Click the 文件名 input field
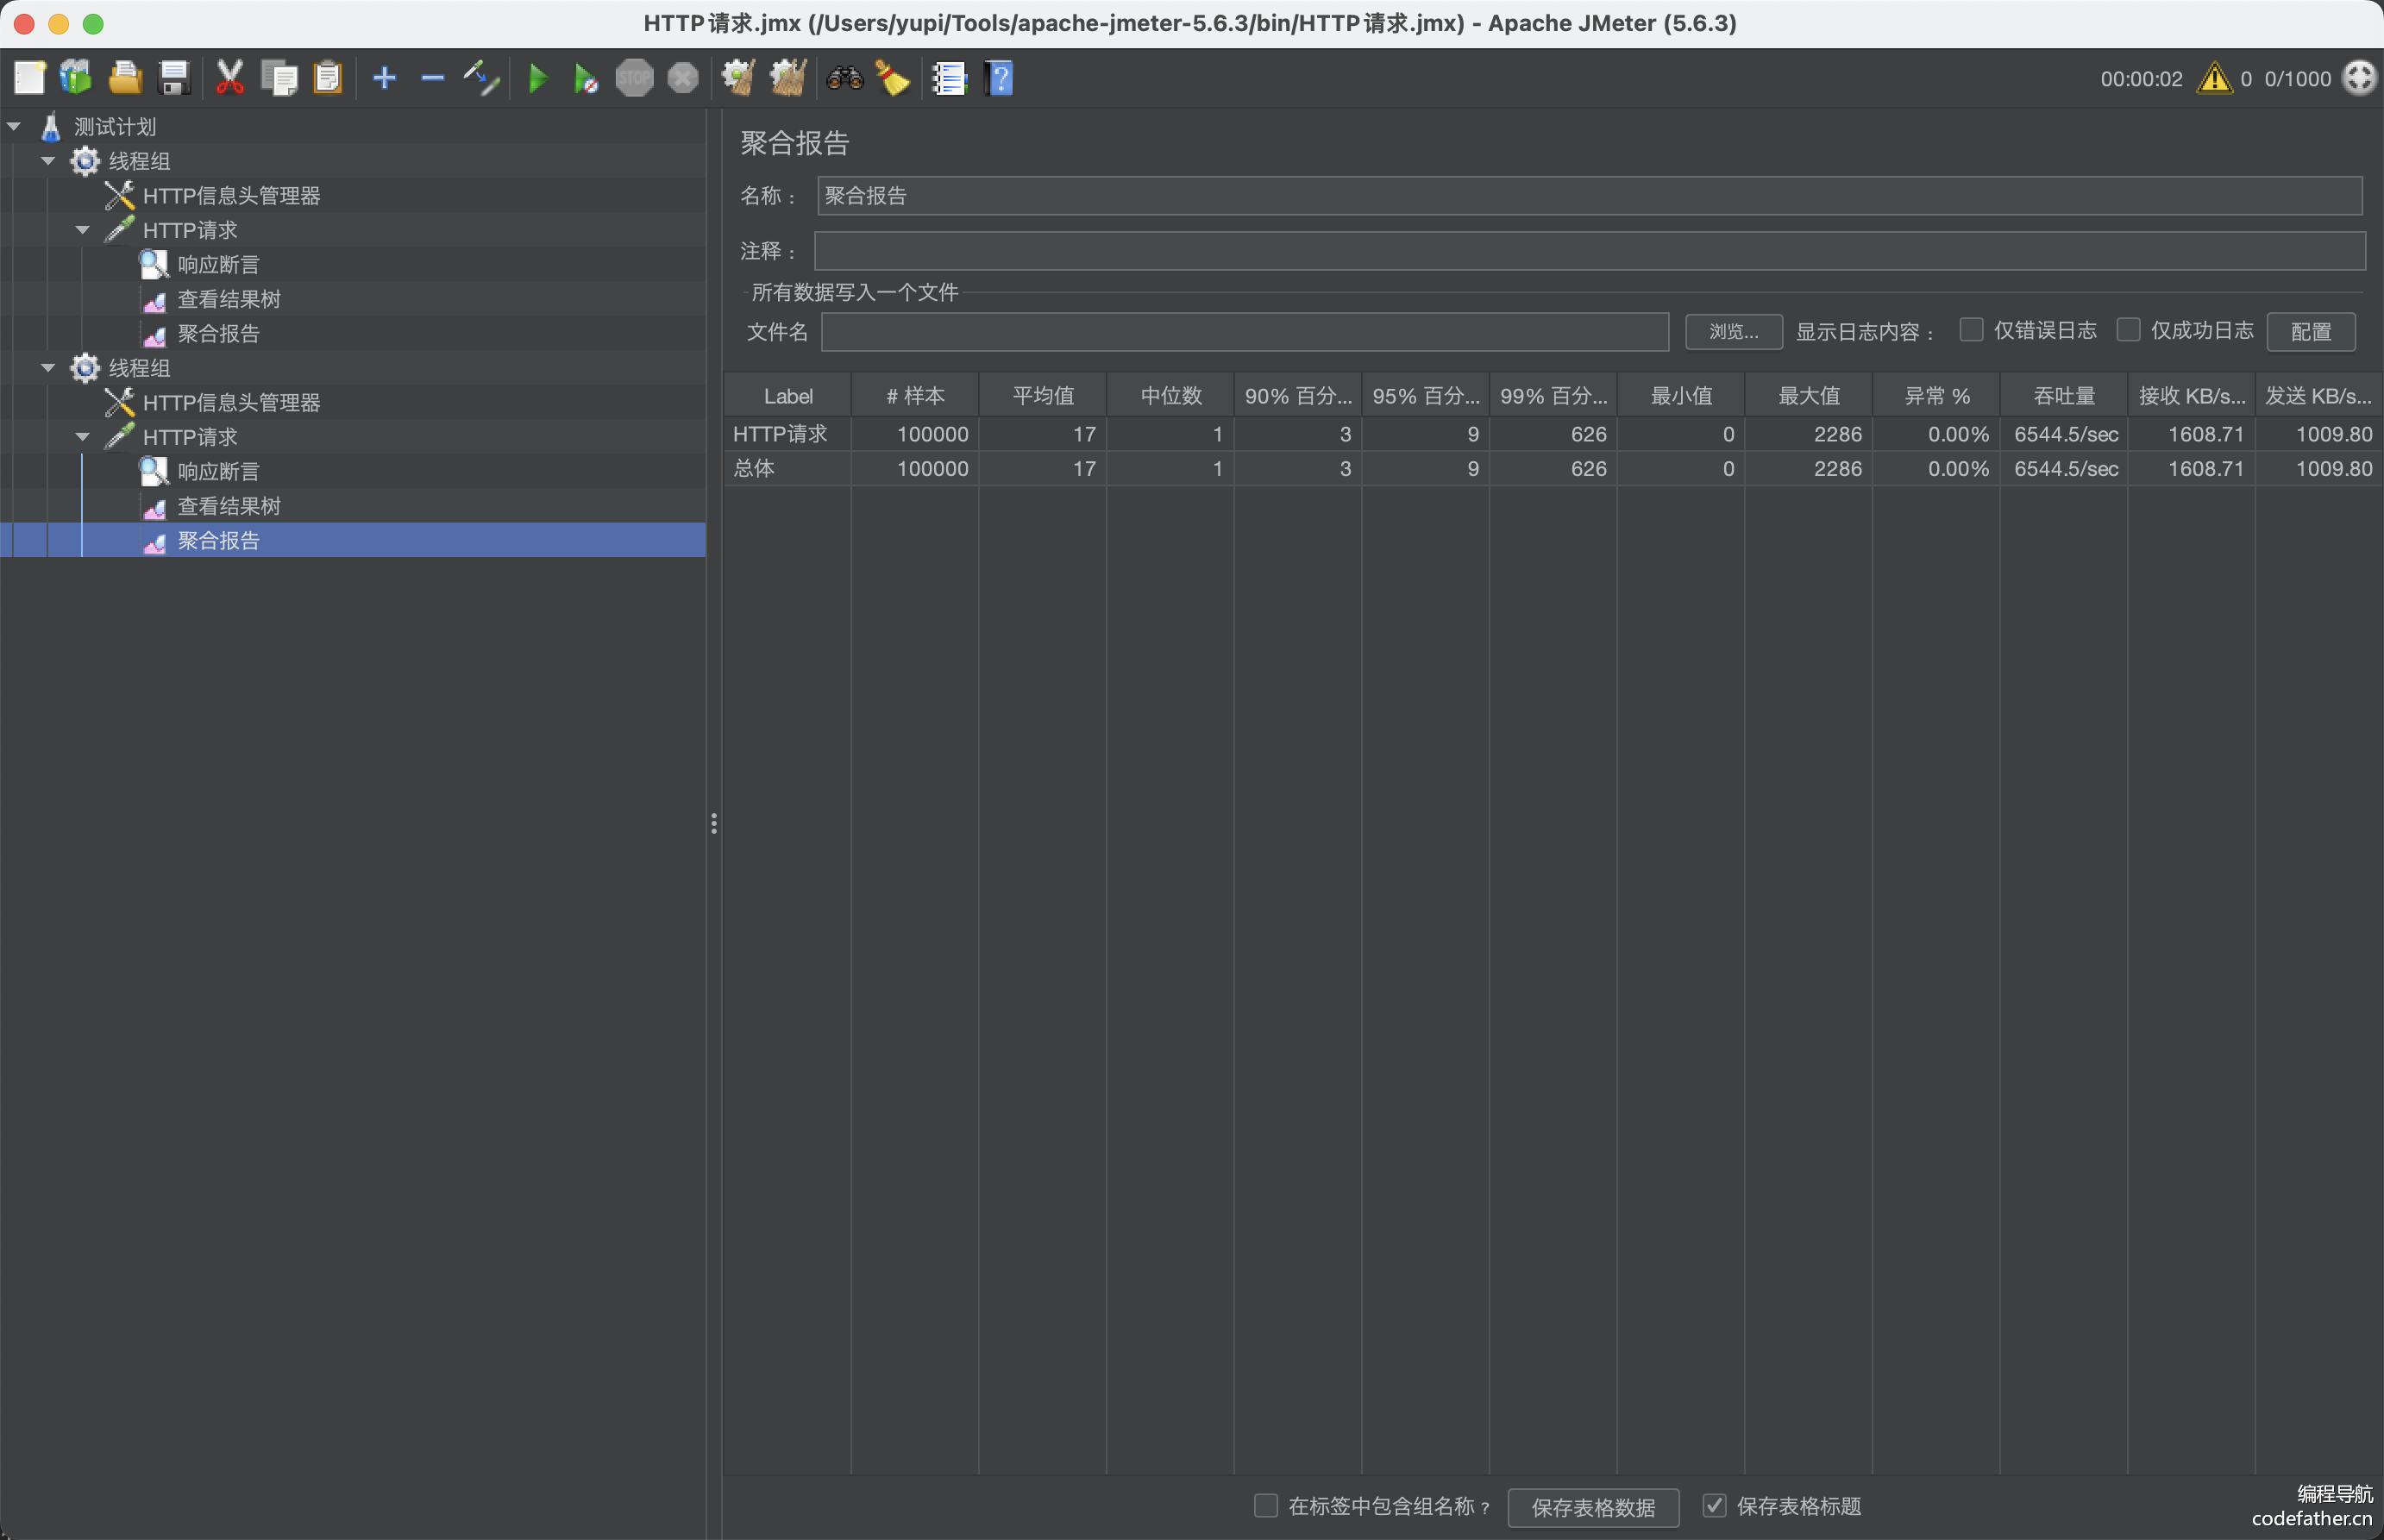This screenshot has width=2384, height=1540. coord(1244,331)
